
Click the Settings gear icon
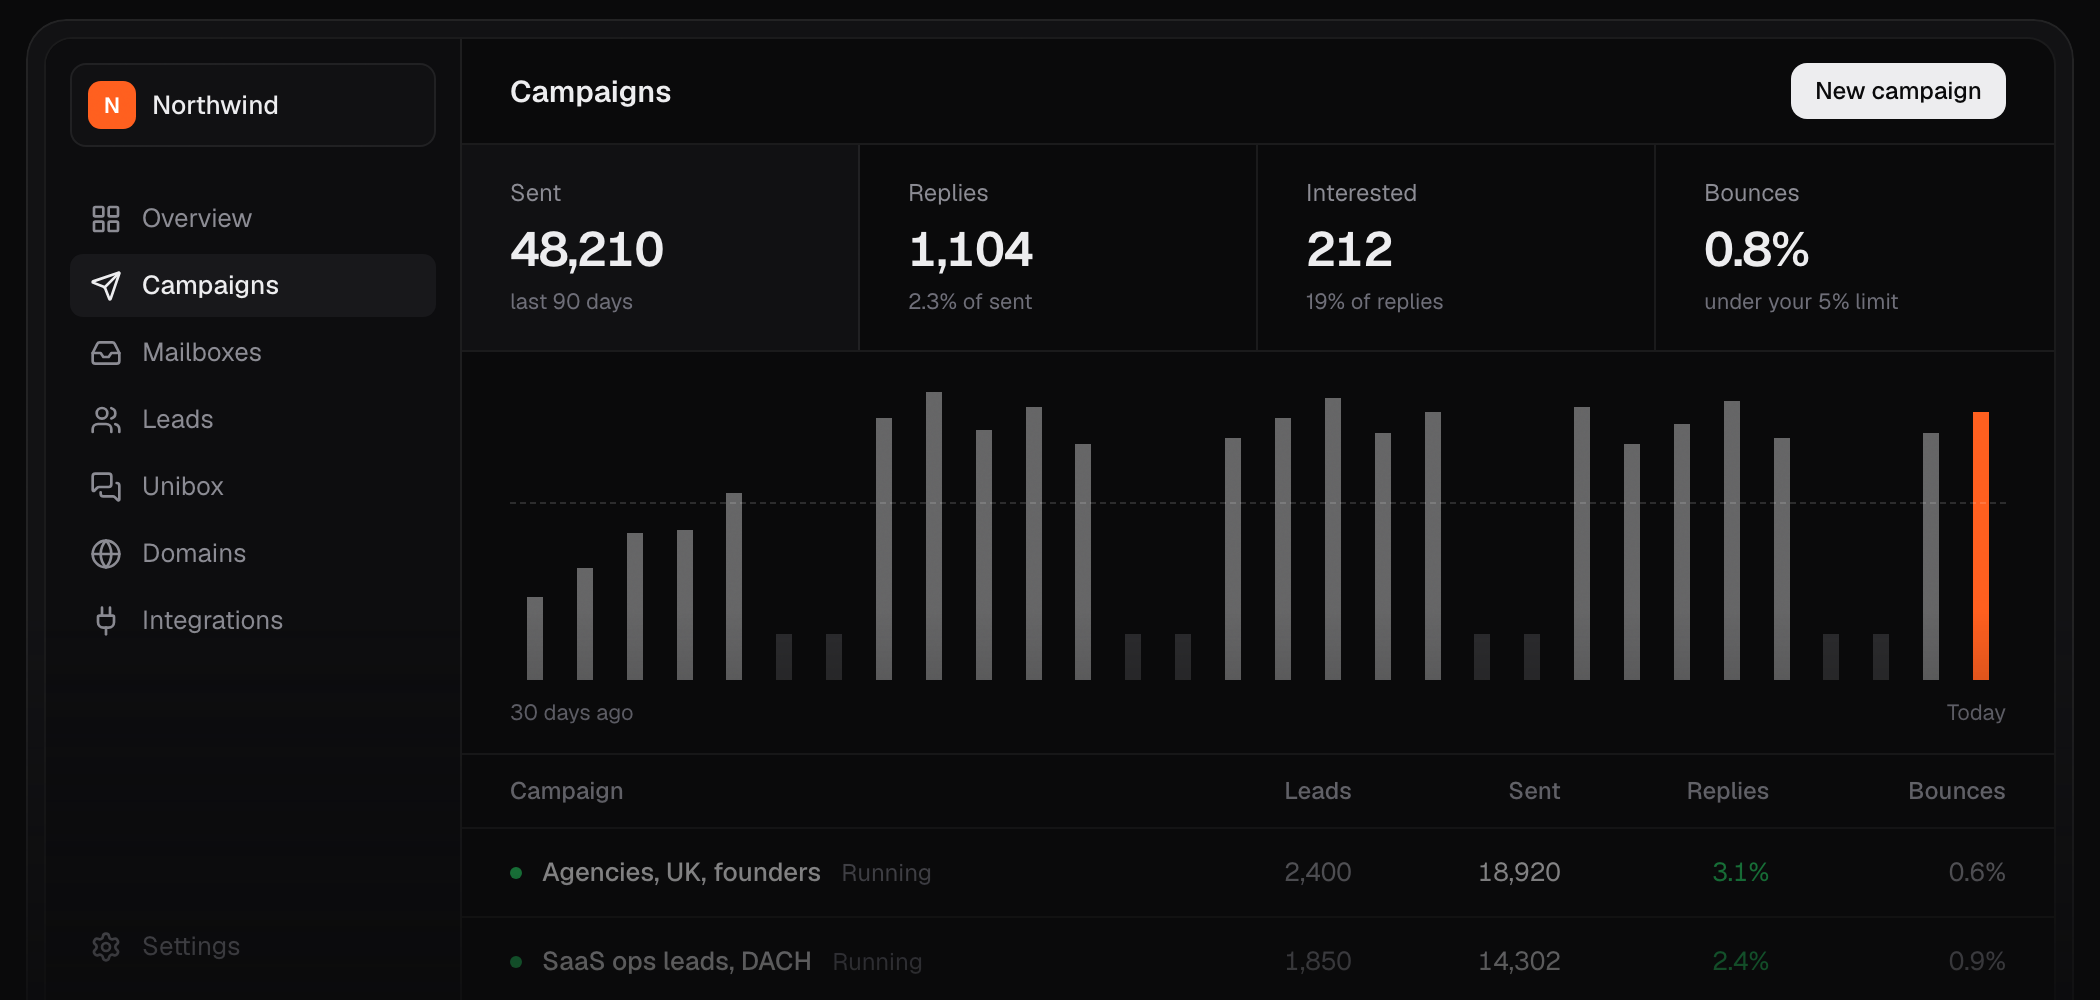(106, 946)
